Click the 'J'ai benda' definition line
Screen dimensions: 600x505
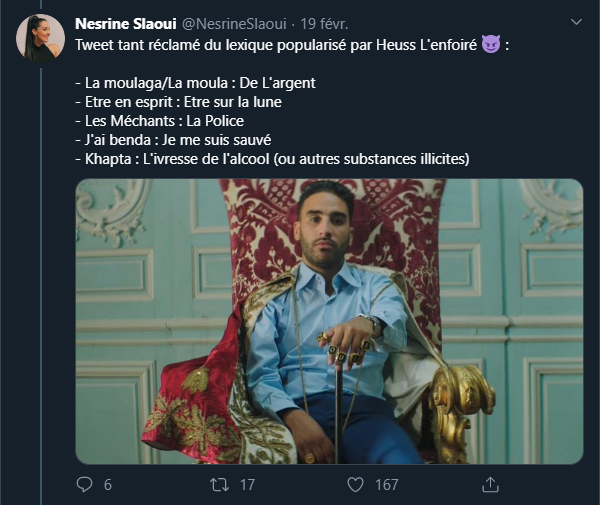pos(173,140)
